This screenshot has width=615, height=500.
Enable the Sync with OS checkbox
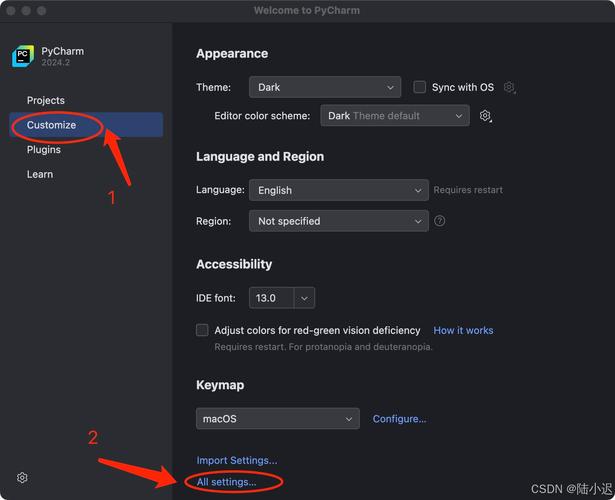420,87
